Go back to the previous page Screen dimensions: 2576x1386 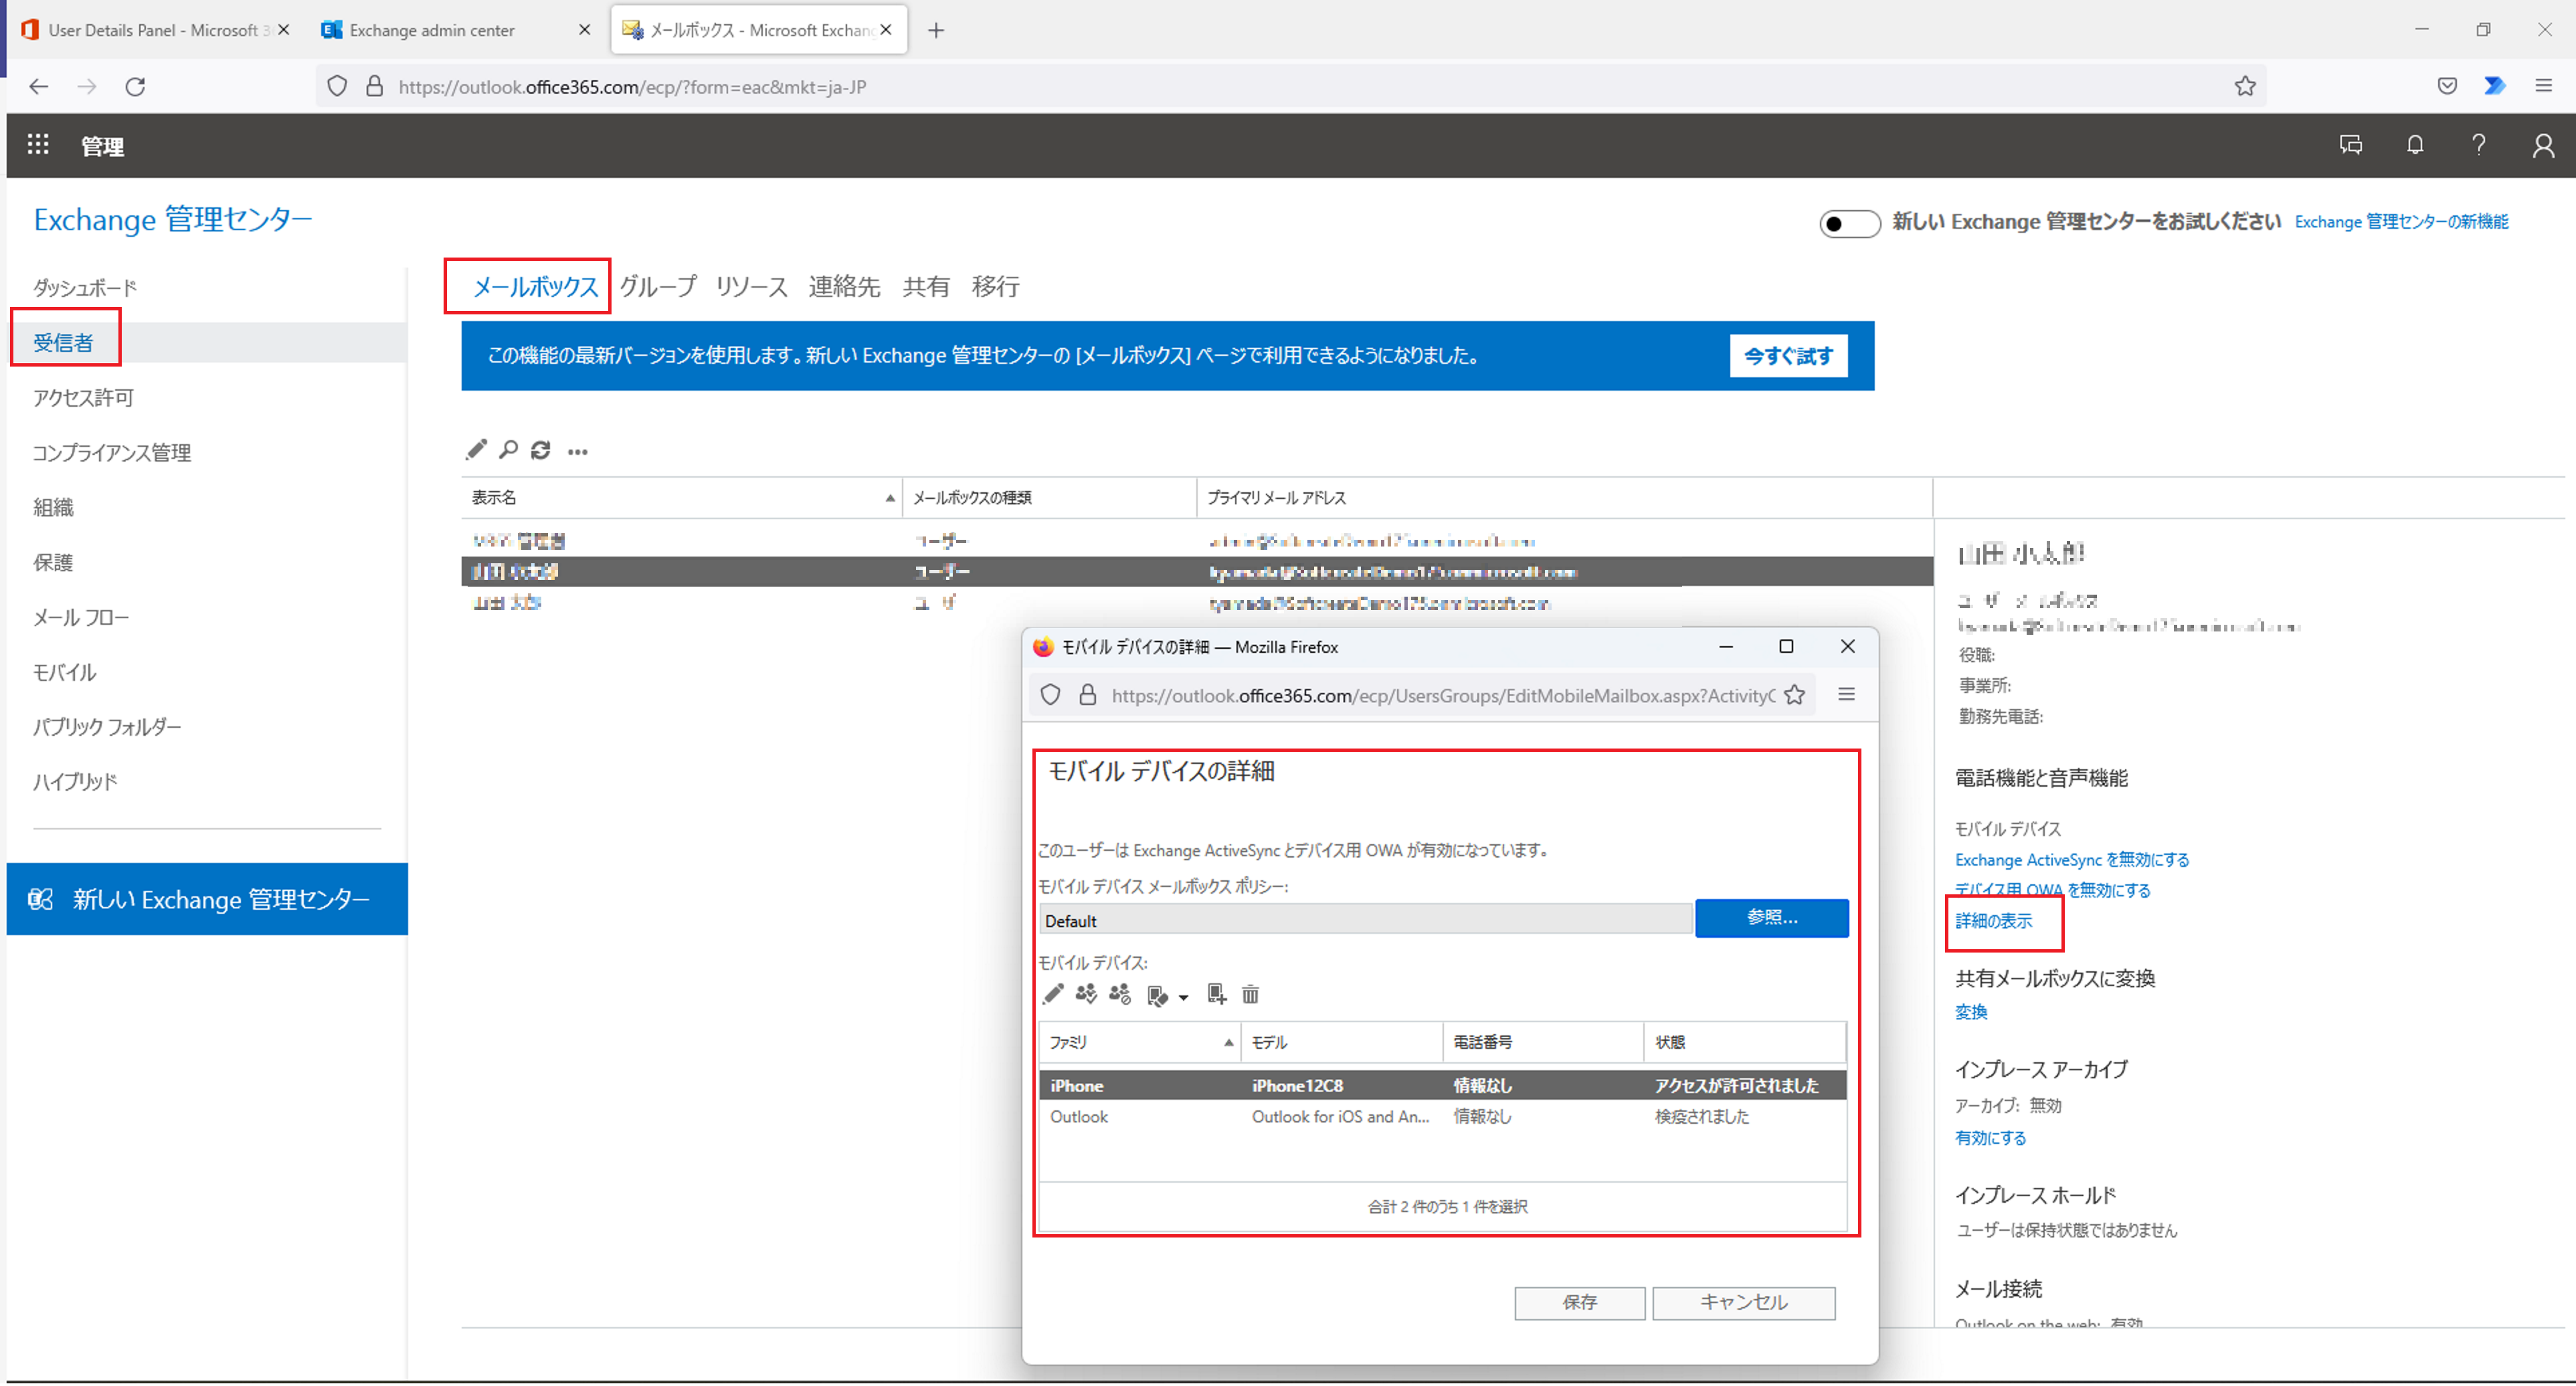tap(39, 86)
